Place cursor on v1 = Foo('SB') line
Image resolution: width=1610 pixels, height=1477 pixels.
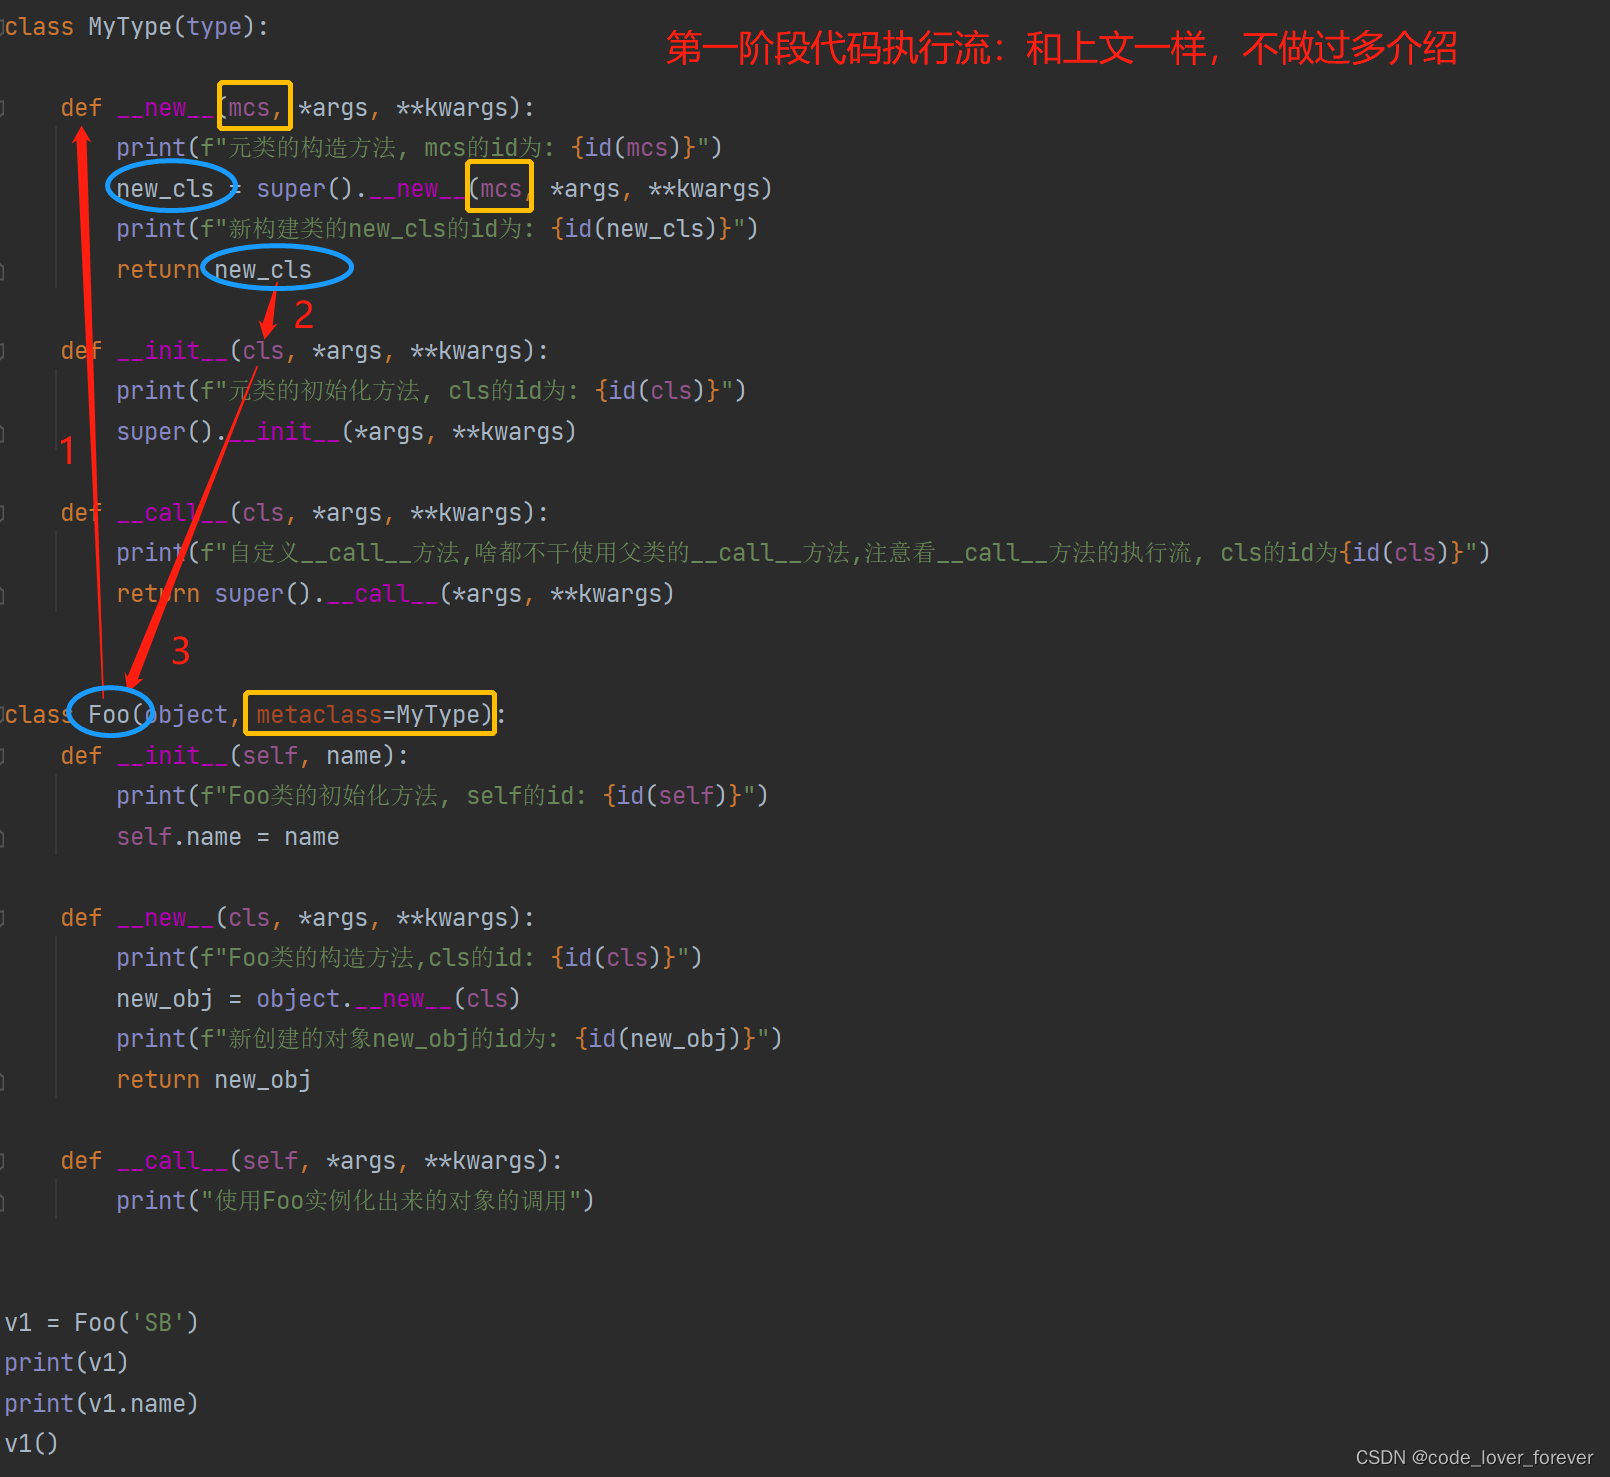tap(100, 1321)
